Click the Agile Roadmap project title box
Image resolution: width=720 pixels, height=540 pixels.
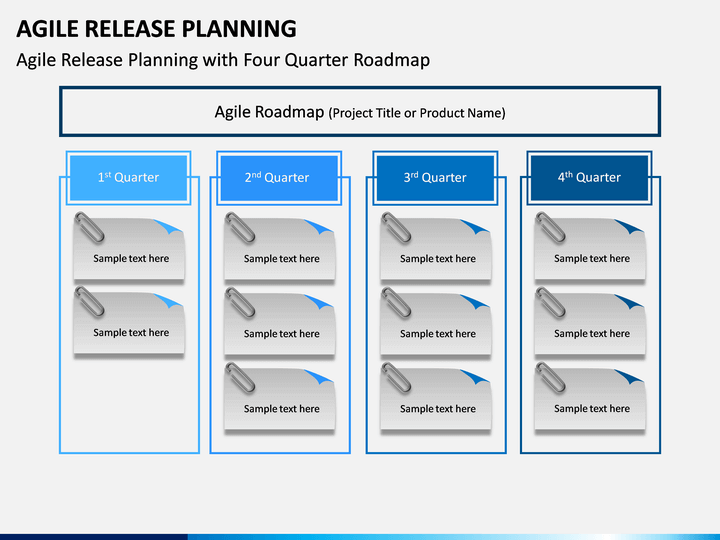360,112
